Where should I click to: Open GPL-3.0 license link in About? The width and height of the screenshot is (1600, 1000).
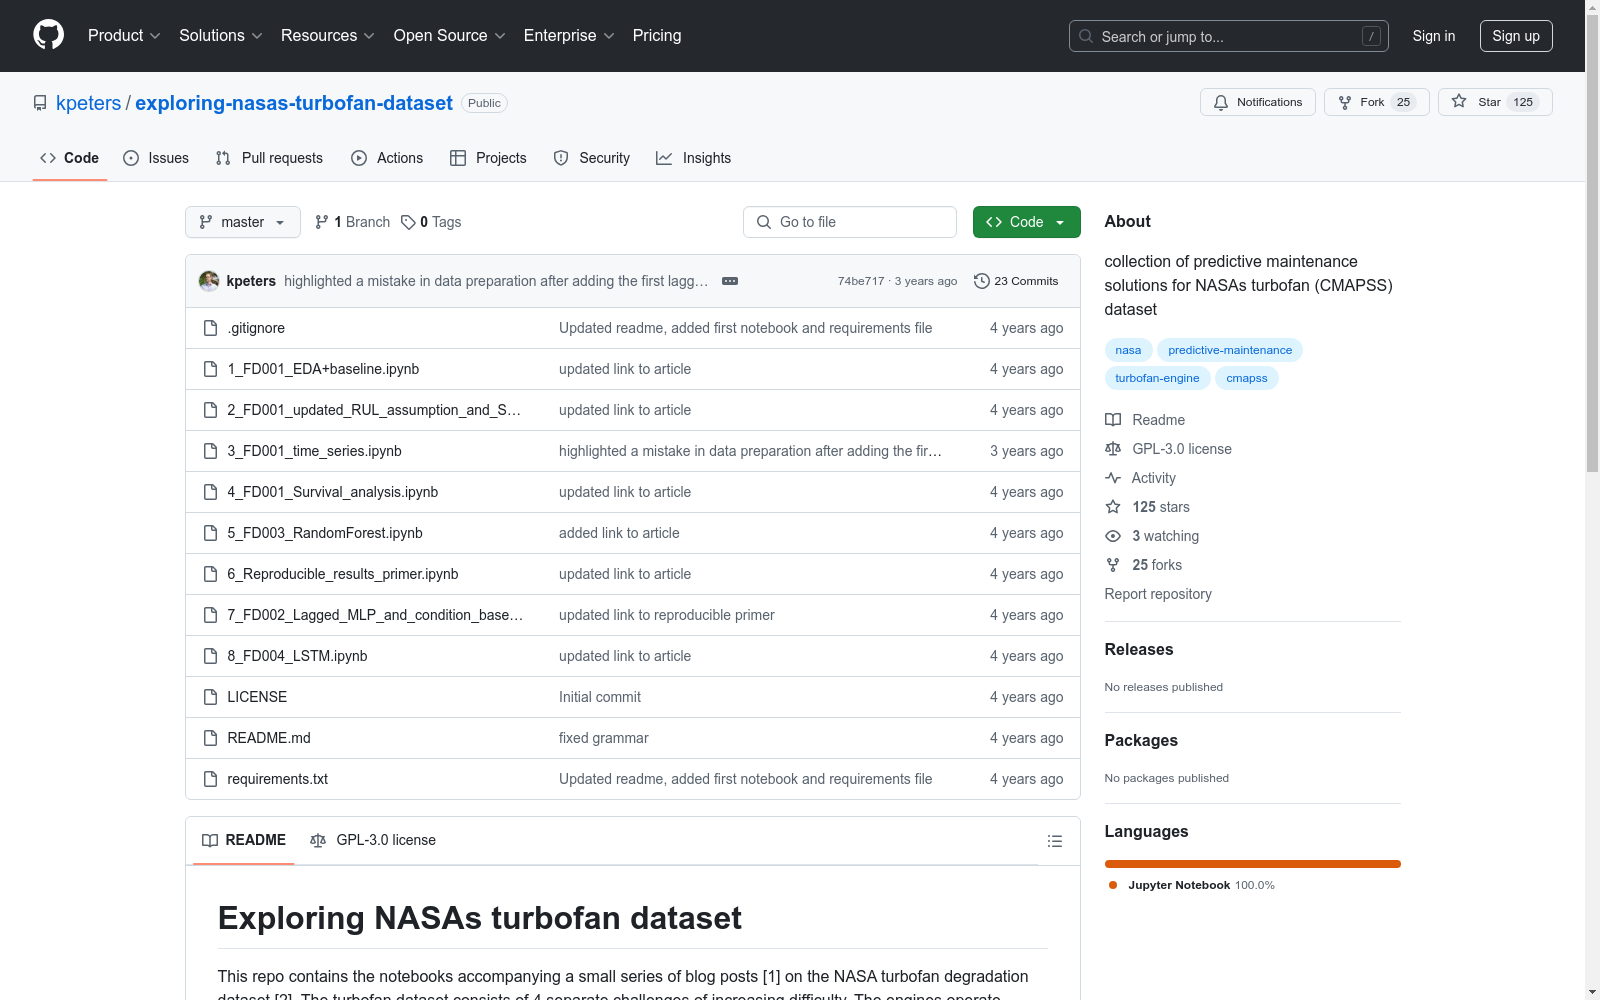[x=1168, y=449]
